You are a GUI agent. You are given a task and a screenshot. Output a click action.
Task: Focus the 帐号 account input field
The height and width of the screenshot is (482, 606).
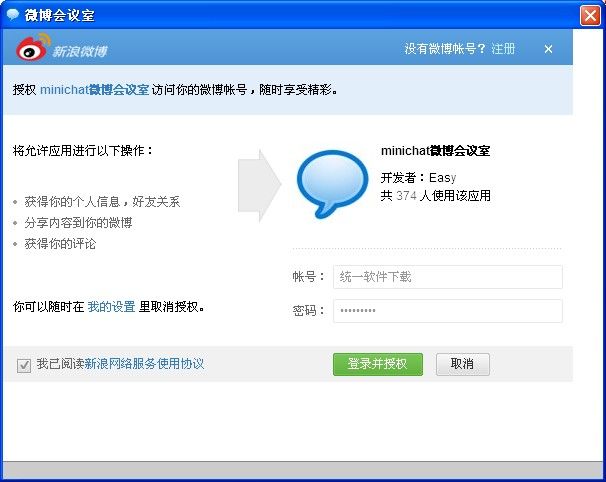click(x=448, y=277)
